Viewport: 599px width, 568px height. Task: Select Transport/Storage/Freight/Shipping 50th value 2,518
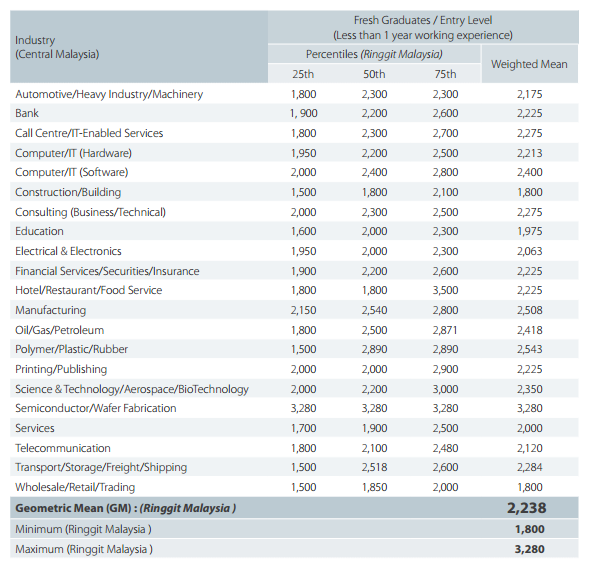[x=374, y=467]
